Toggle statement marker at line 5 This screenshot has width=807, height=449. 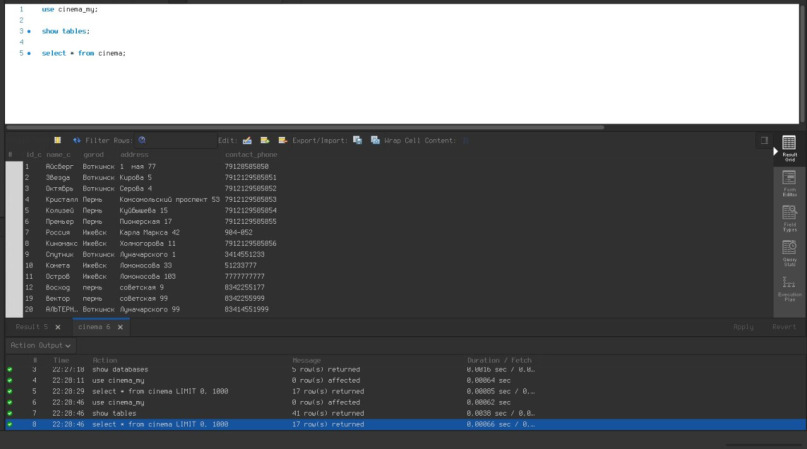[29, 53]
